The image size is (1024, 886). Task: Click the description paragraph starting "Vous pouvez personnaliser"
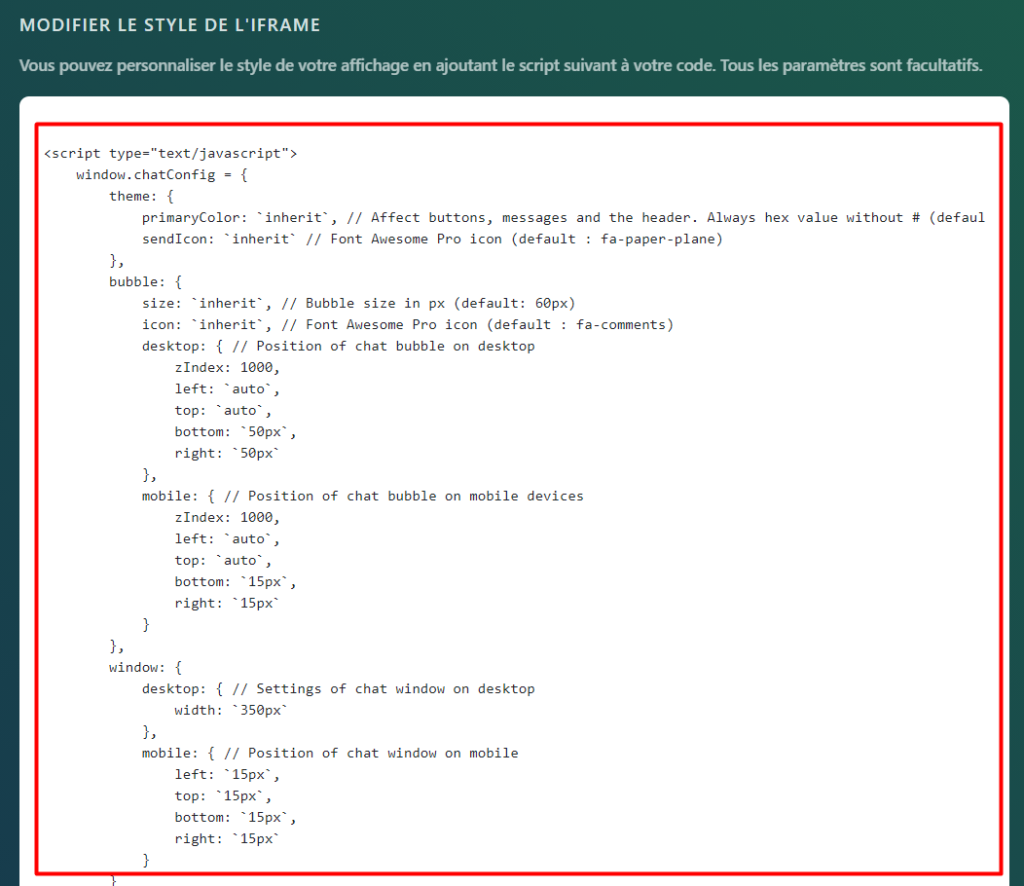500,66
